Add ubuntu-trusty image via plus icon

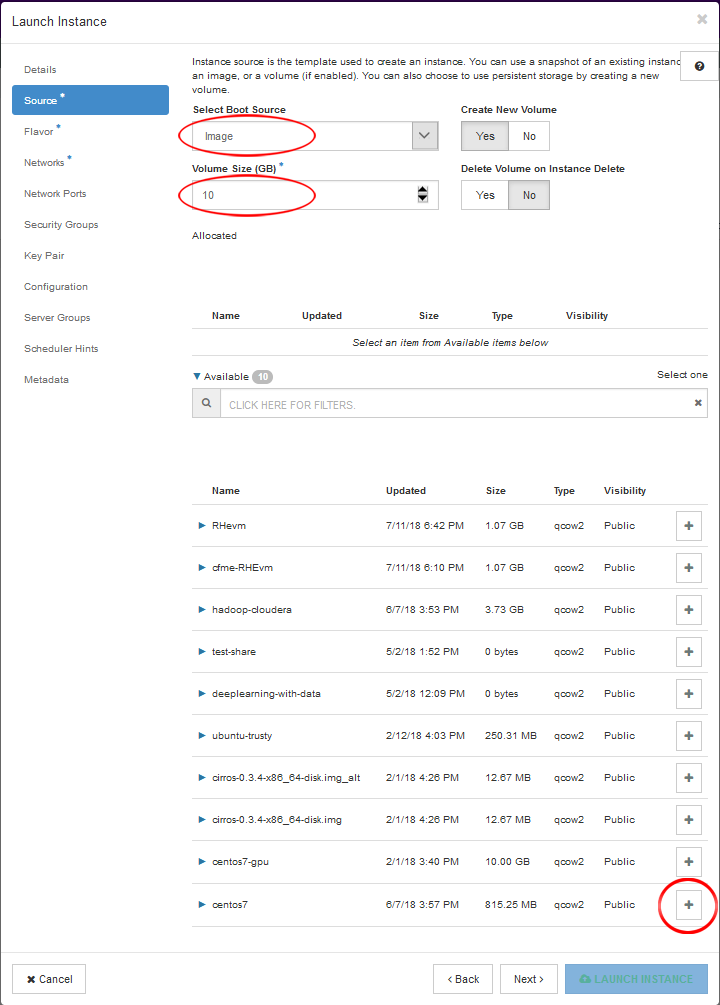(x=689, y=736)
